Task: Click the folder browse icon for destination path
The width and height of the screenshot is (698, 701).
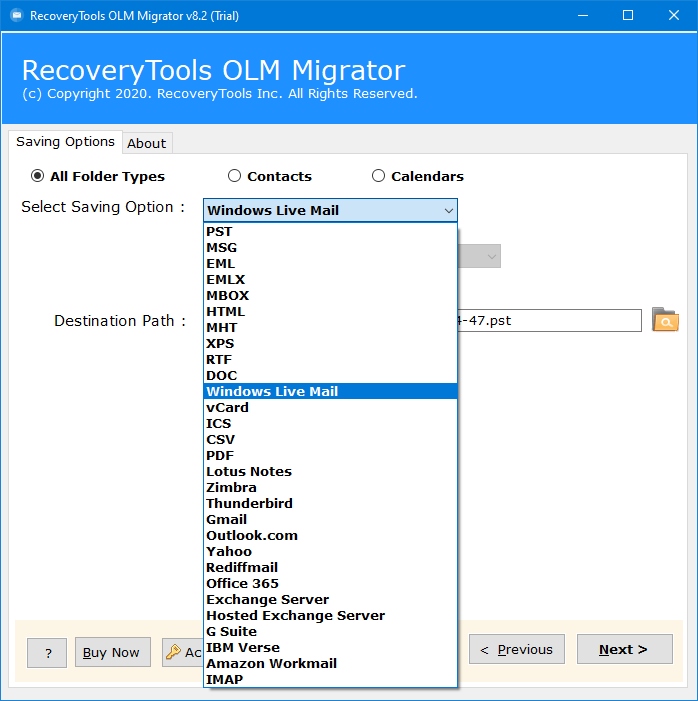Action: click(665, 320)
